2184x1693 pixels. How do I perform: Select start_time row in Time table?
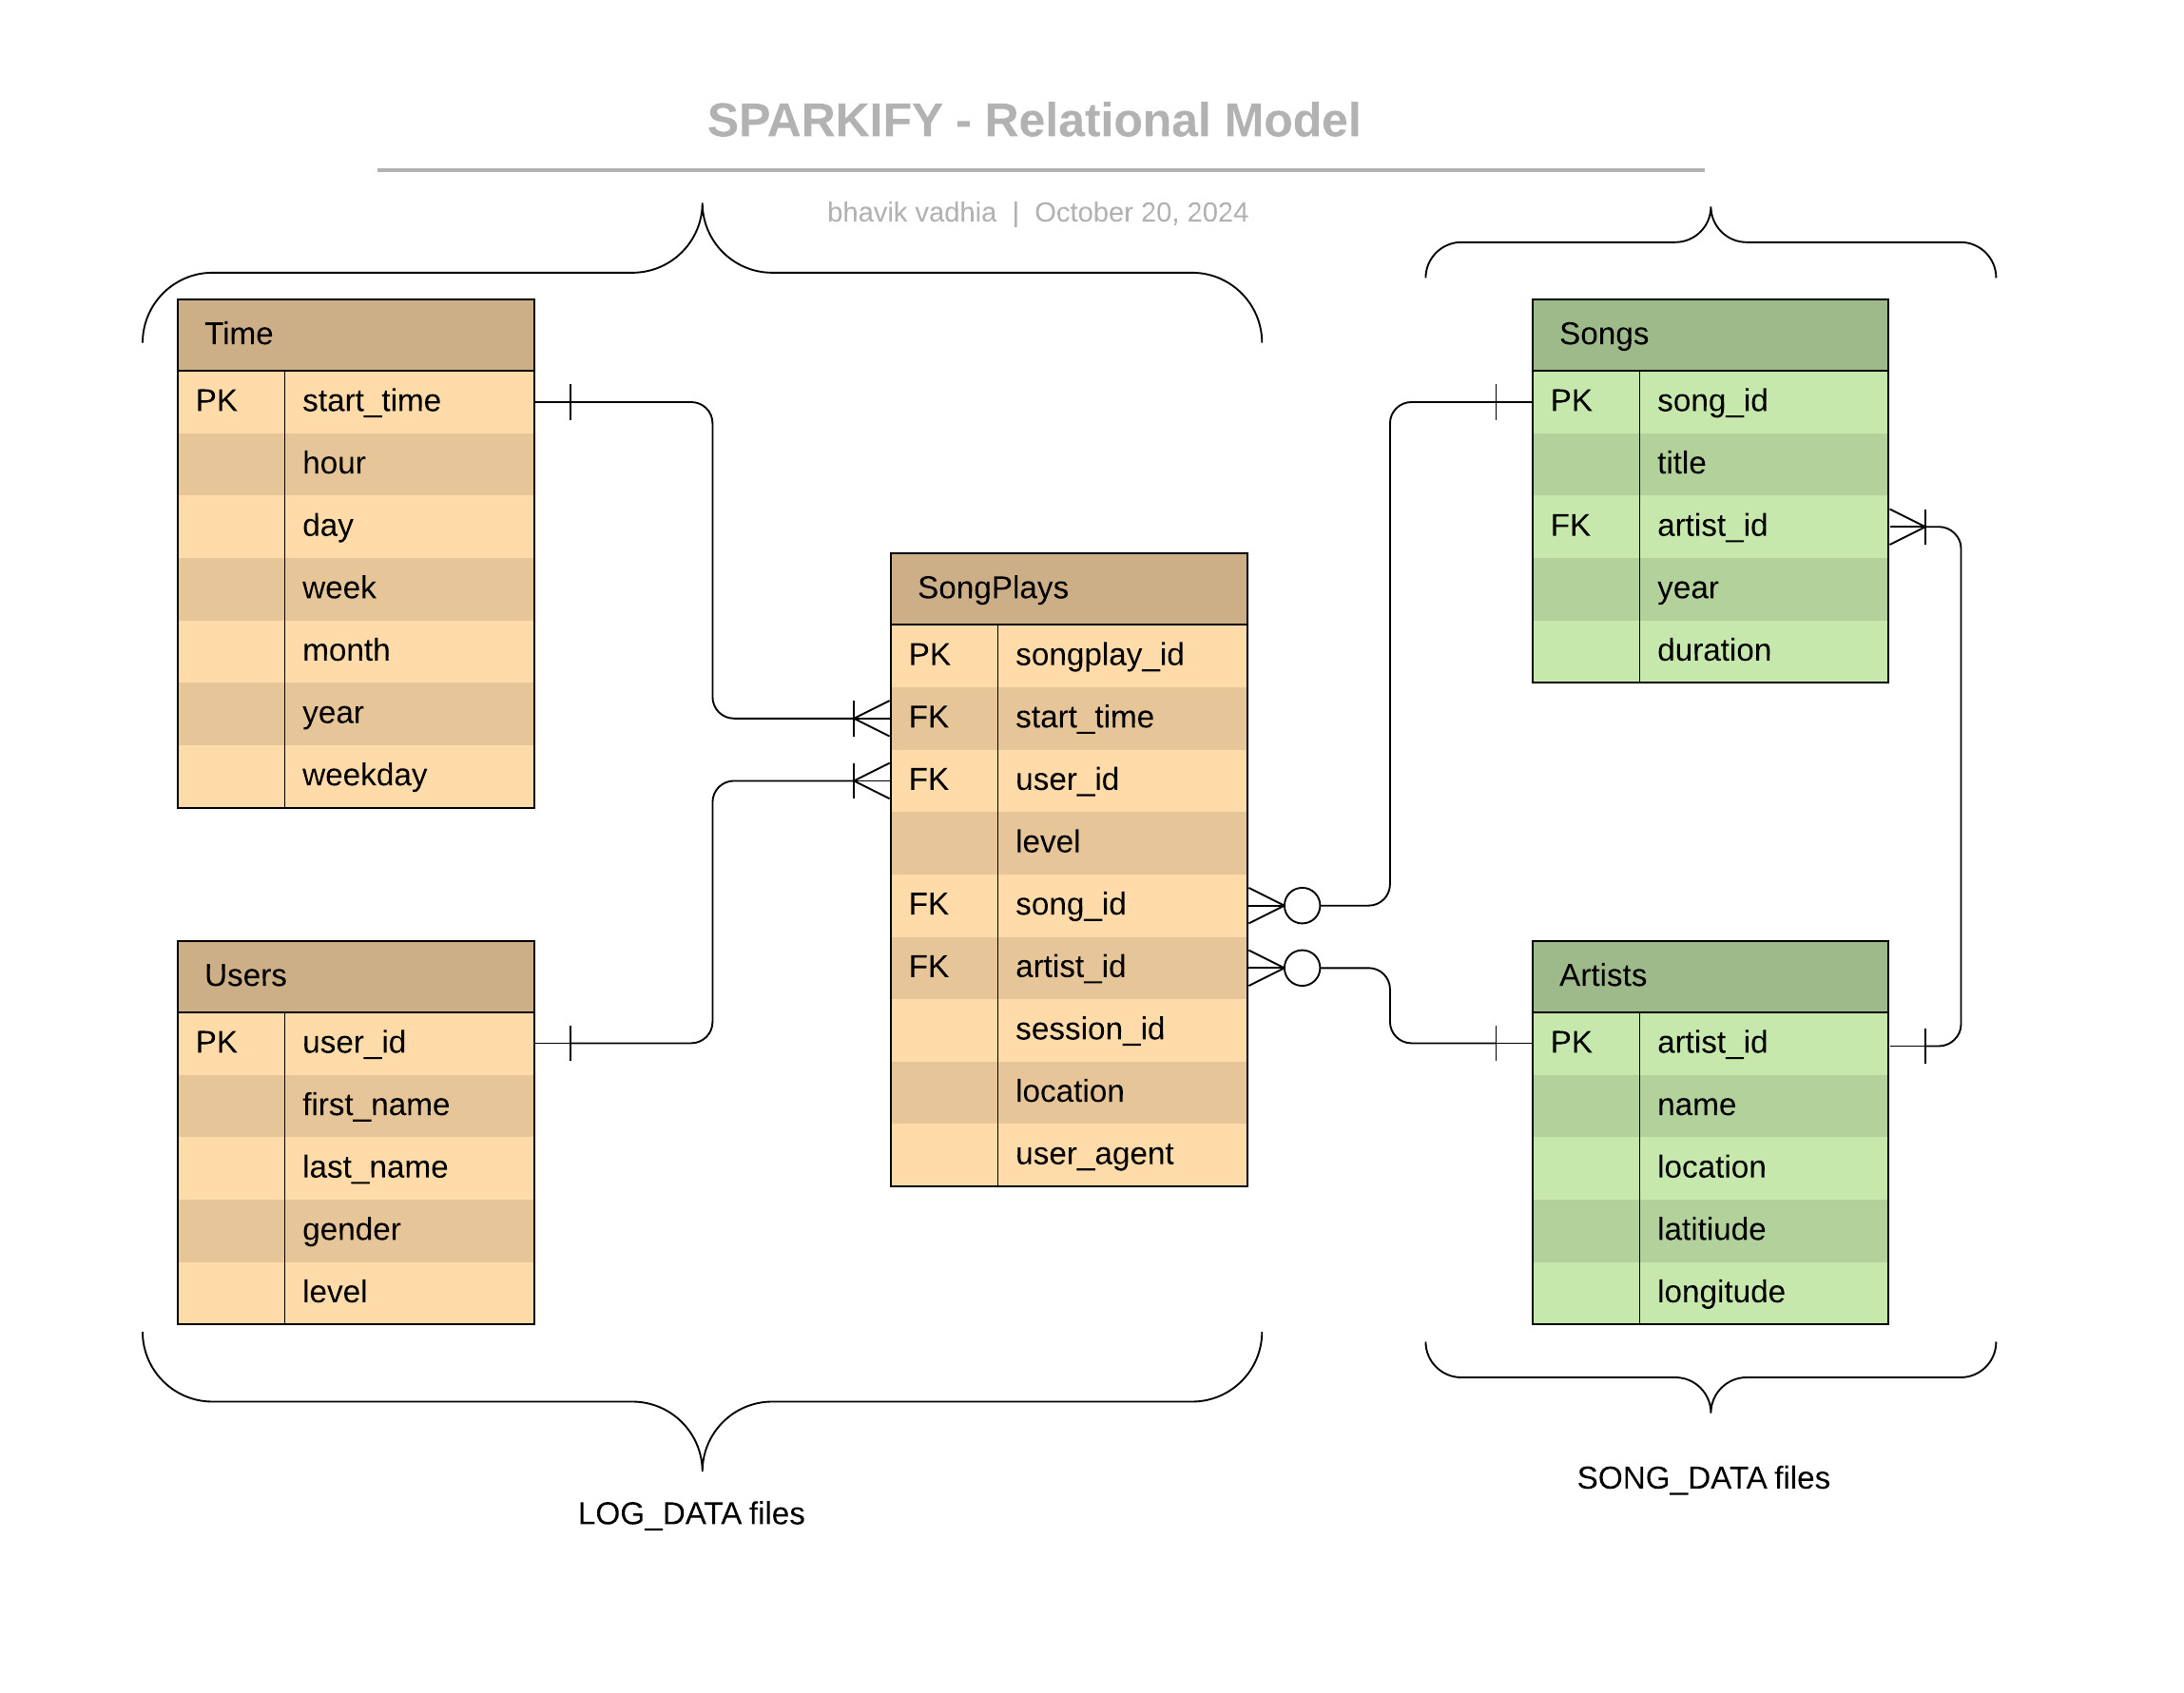[x=356, y=402]
